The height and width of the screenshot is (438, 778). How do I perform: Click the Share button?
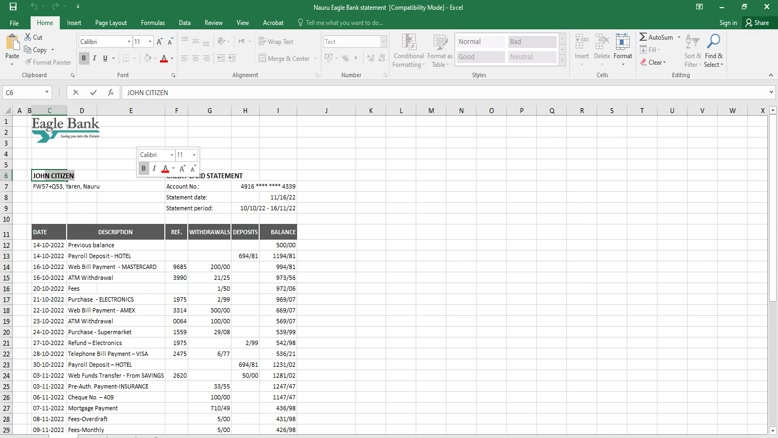coord(756,22)
